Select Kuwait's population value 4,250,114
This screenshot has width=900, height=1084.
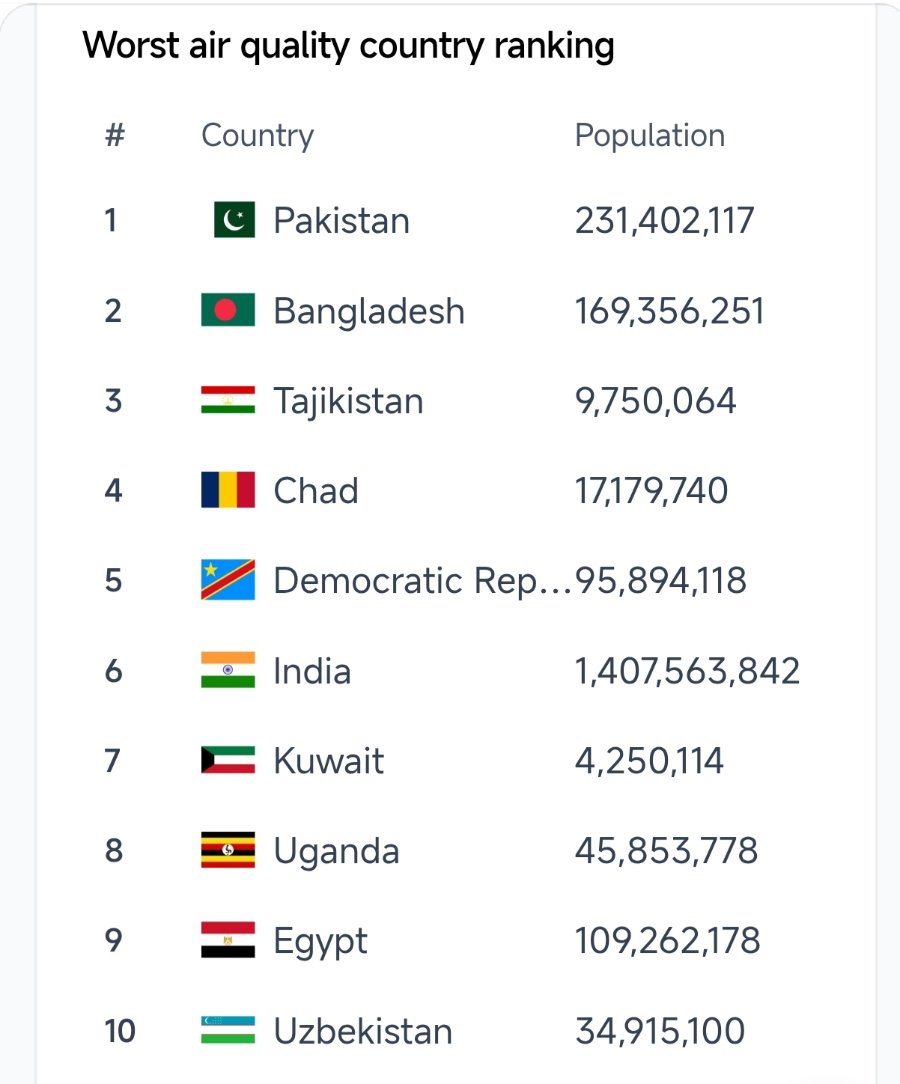649,760
